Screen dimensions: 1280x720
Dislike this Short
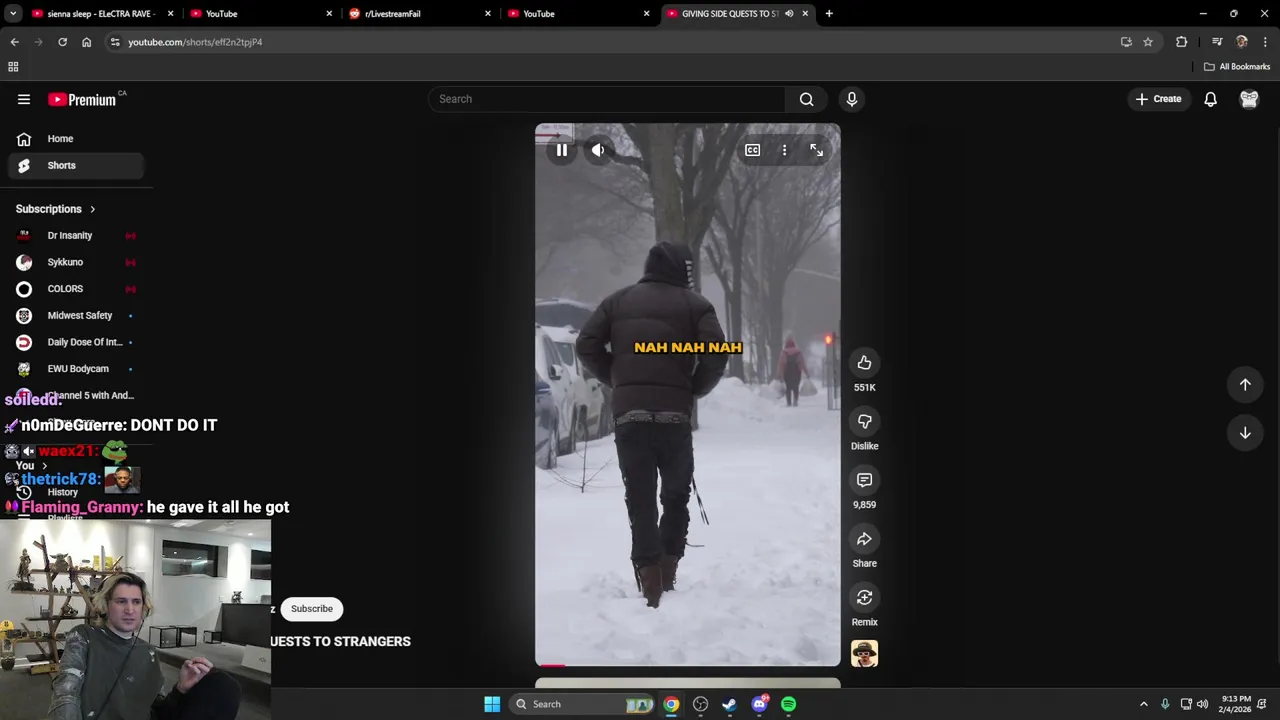[x=864, y=422]
